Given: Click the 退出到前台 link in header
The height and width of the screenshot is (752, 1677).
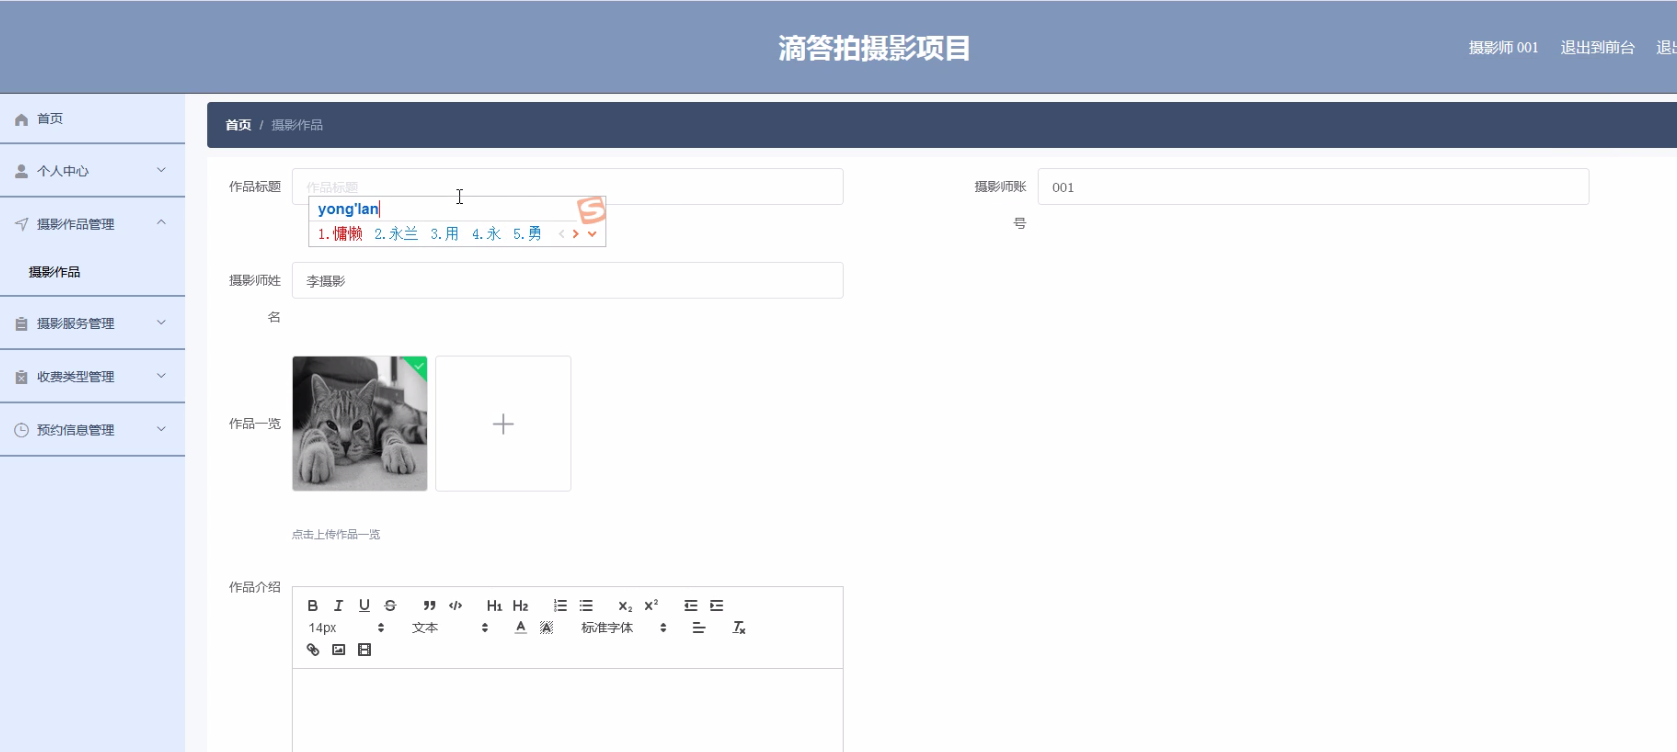Looking at the screenshot, I should (1597, 48).
